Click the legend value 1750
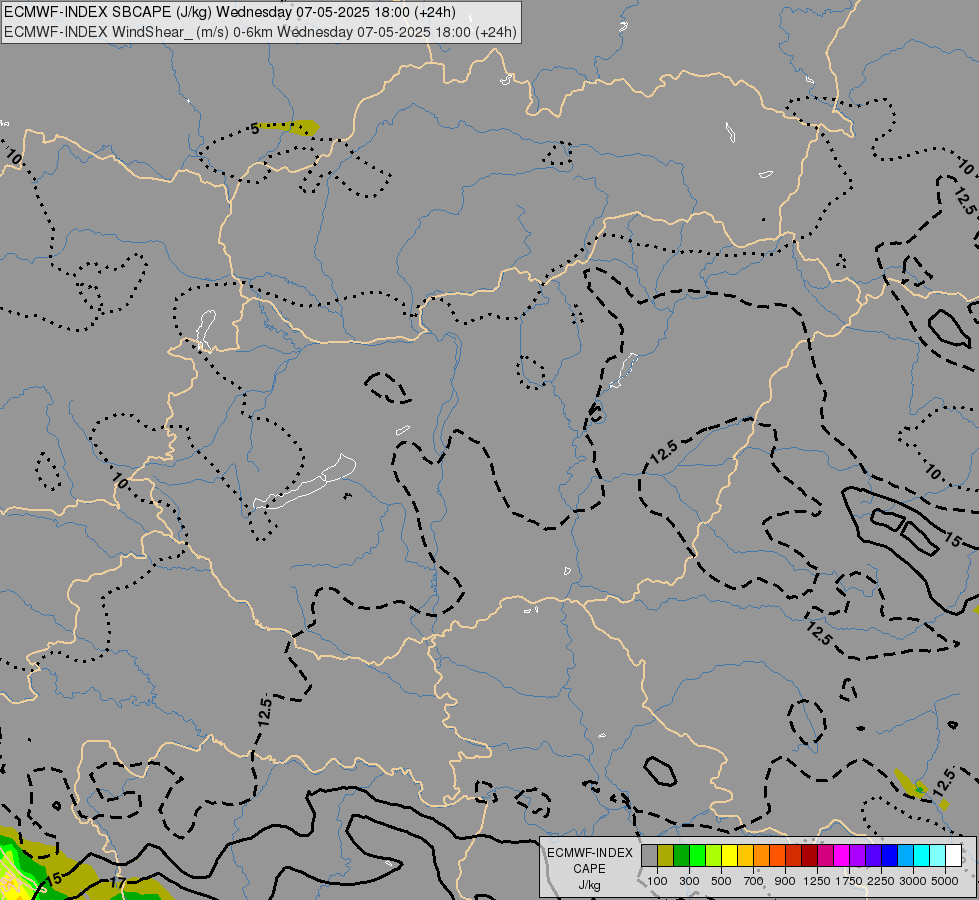The height and width of the screenshot is (900, 979). tap(849, 881)
